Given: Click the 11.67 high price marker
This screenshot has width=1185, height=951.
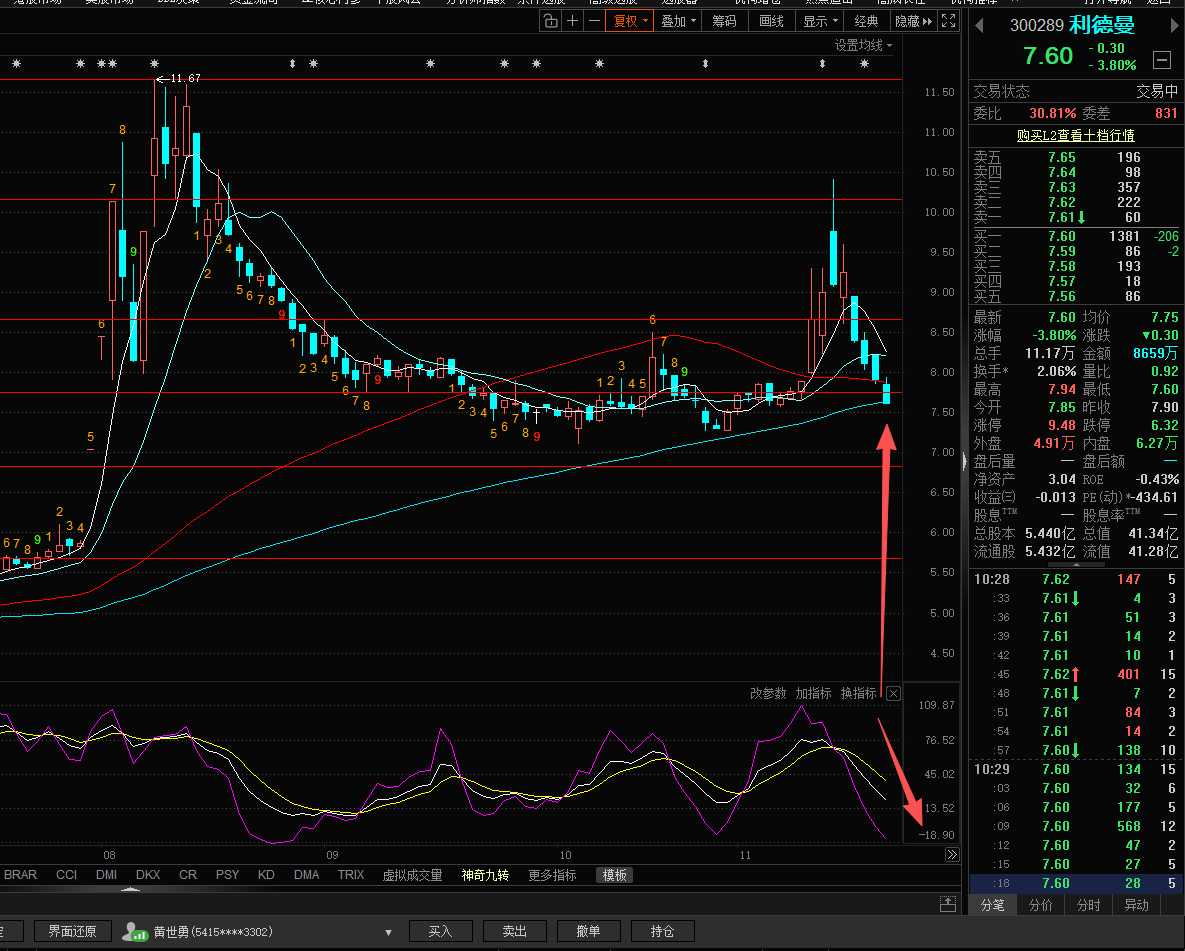Looking at the screenshot, I should (179, 79).
